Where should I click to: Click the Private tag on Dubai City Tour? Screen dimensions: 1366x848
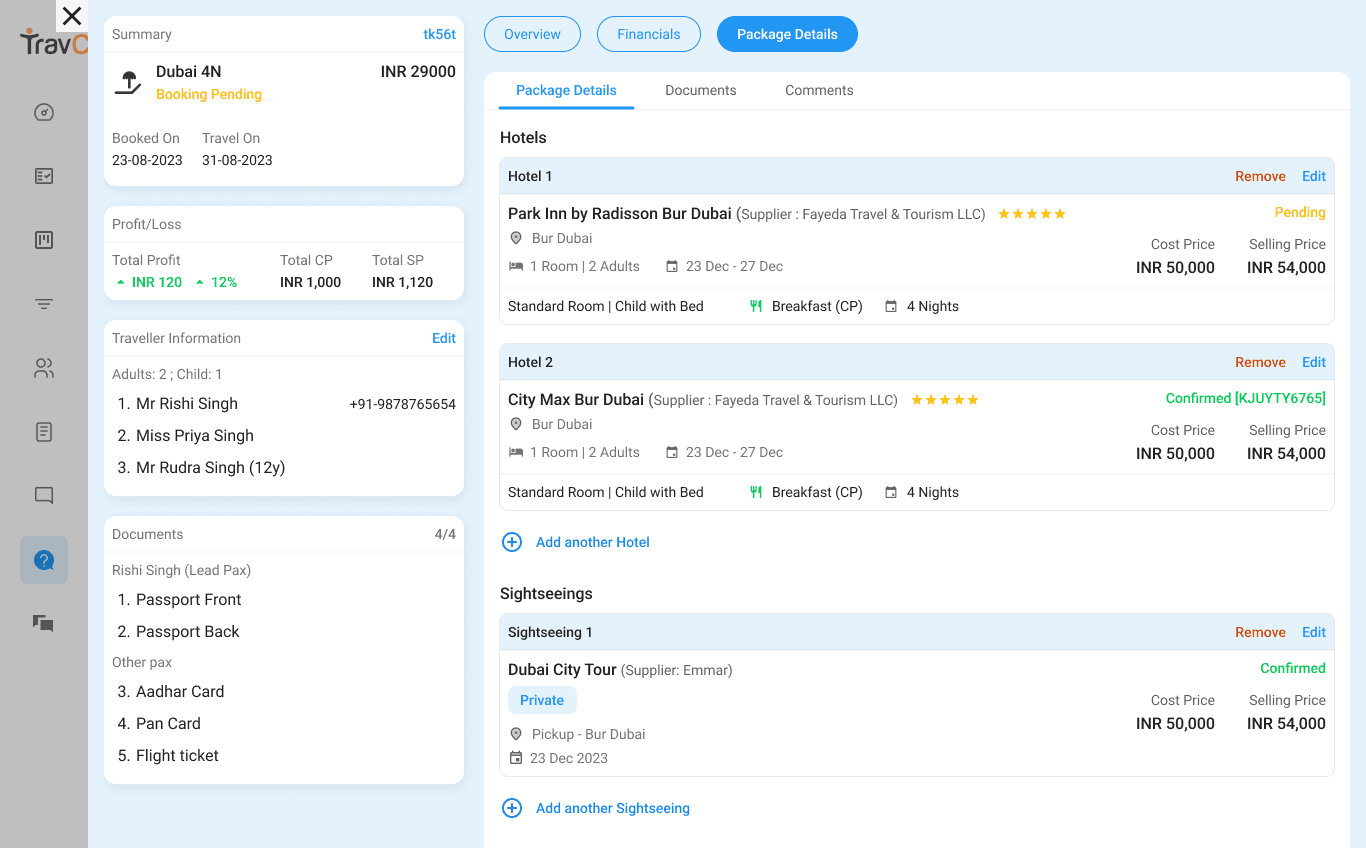(x=542, y=700)
